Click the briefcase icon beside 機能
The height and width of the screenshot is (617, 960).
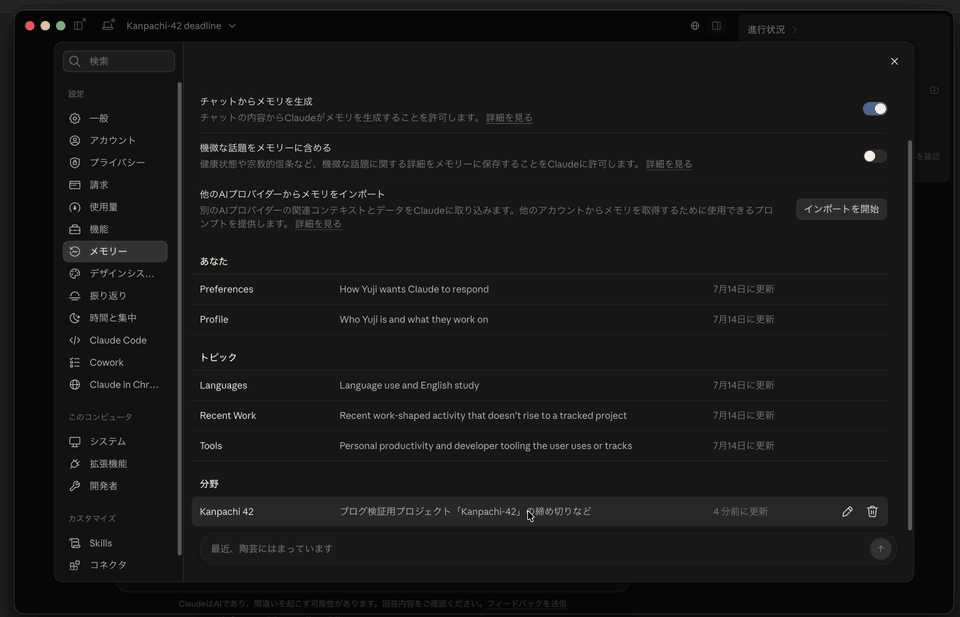(75, 229)
